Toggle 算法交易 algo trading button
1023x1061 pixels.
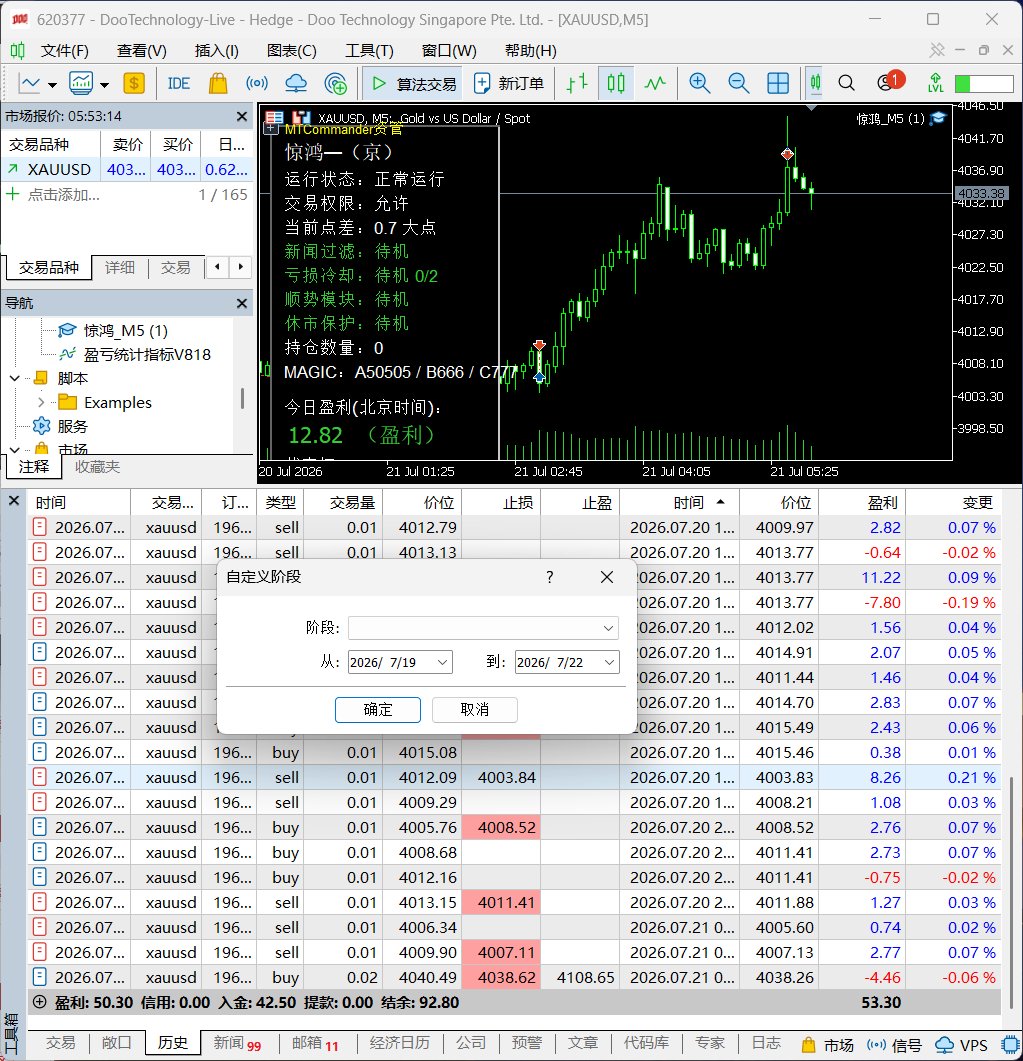tap(413, 83)
